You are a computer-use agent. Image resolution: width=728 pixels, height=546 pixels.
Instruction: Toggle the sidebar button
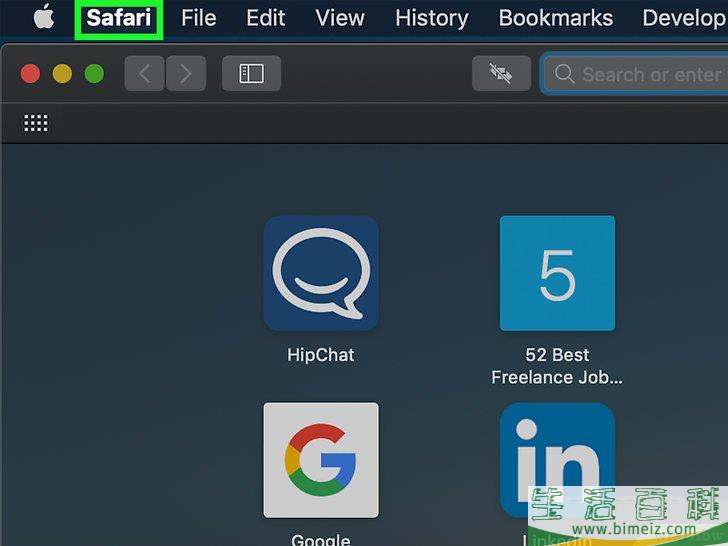(x=251, y=73)
